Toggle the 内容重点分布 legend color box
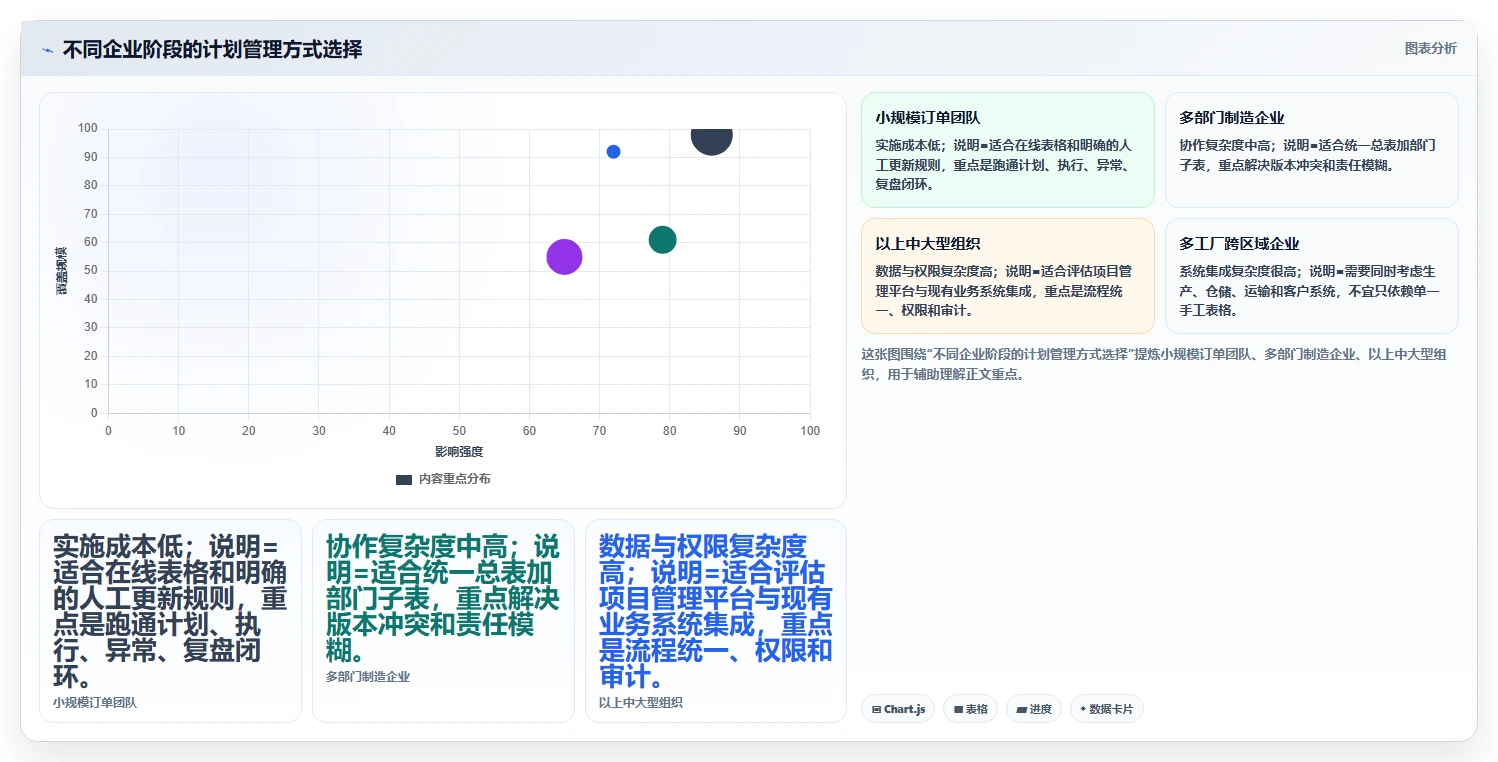This screenshot has width=1498, height=762. click(x=404, y=479)
